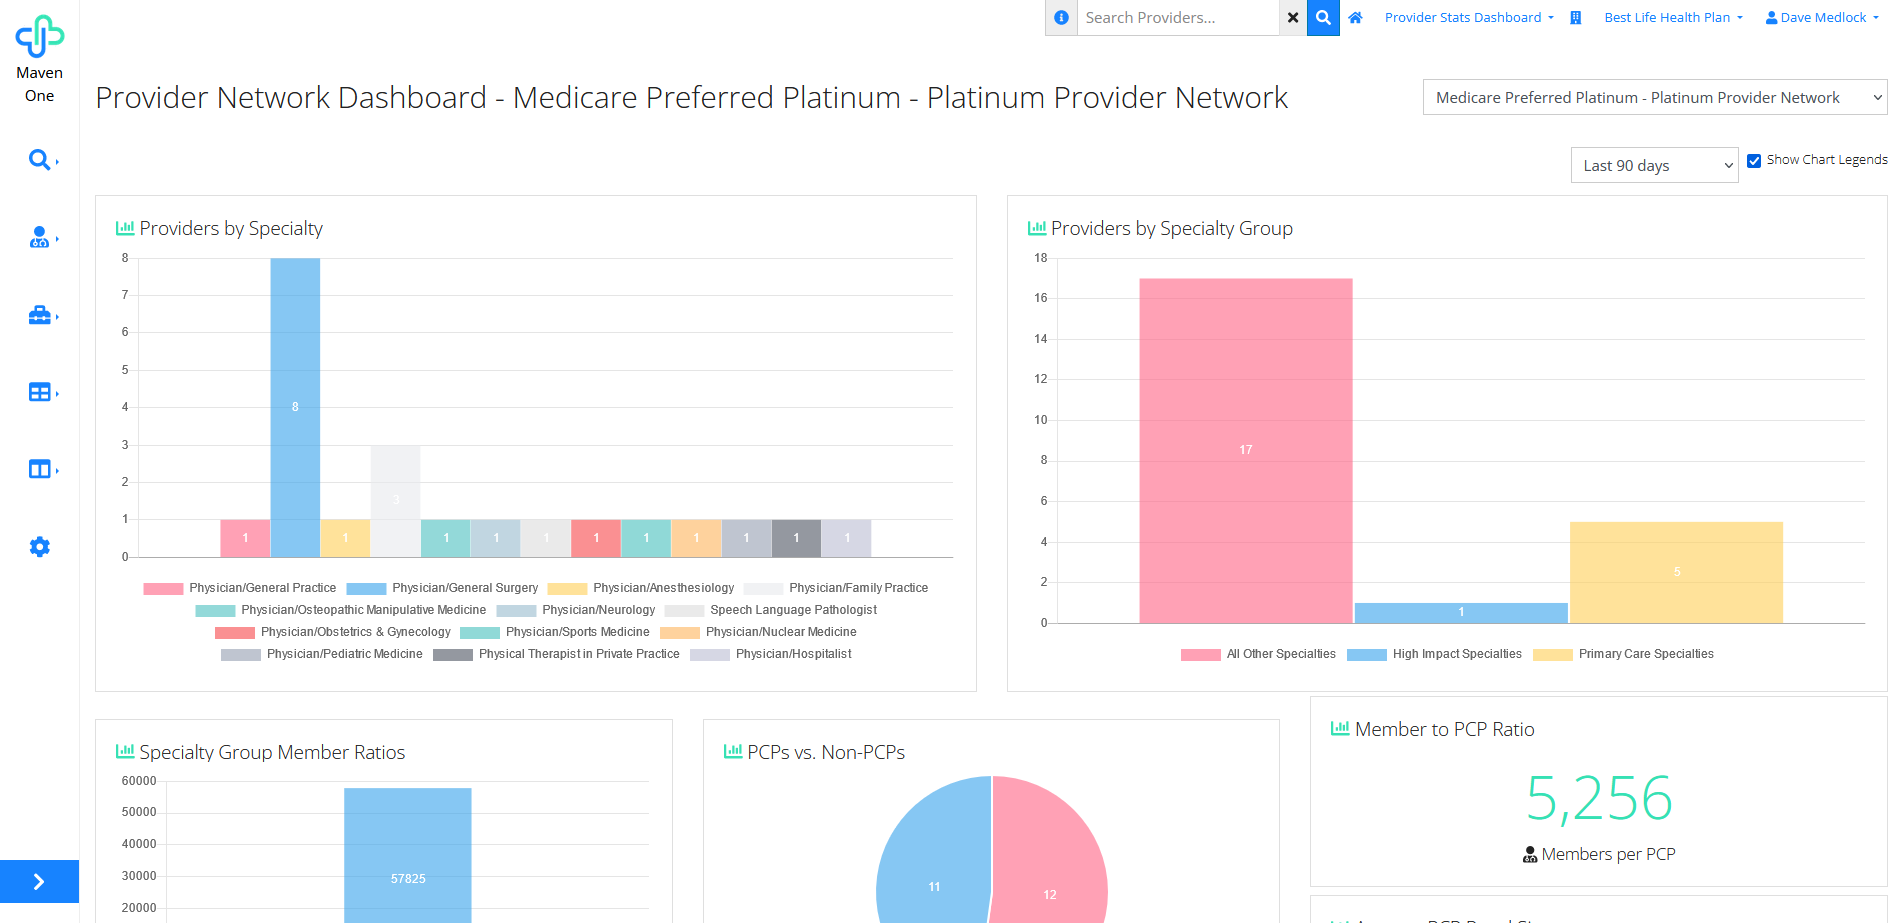
Task: Uncheck the Show Chart Legends checkbox
Action: (x=1754, y=159)
